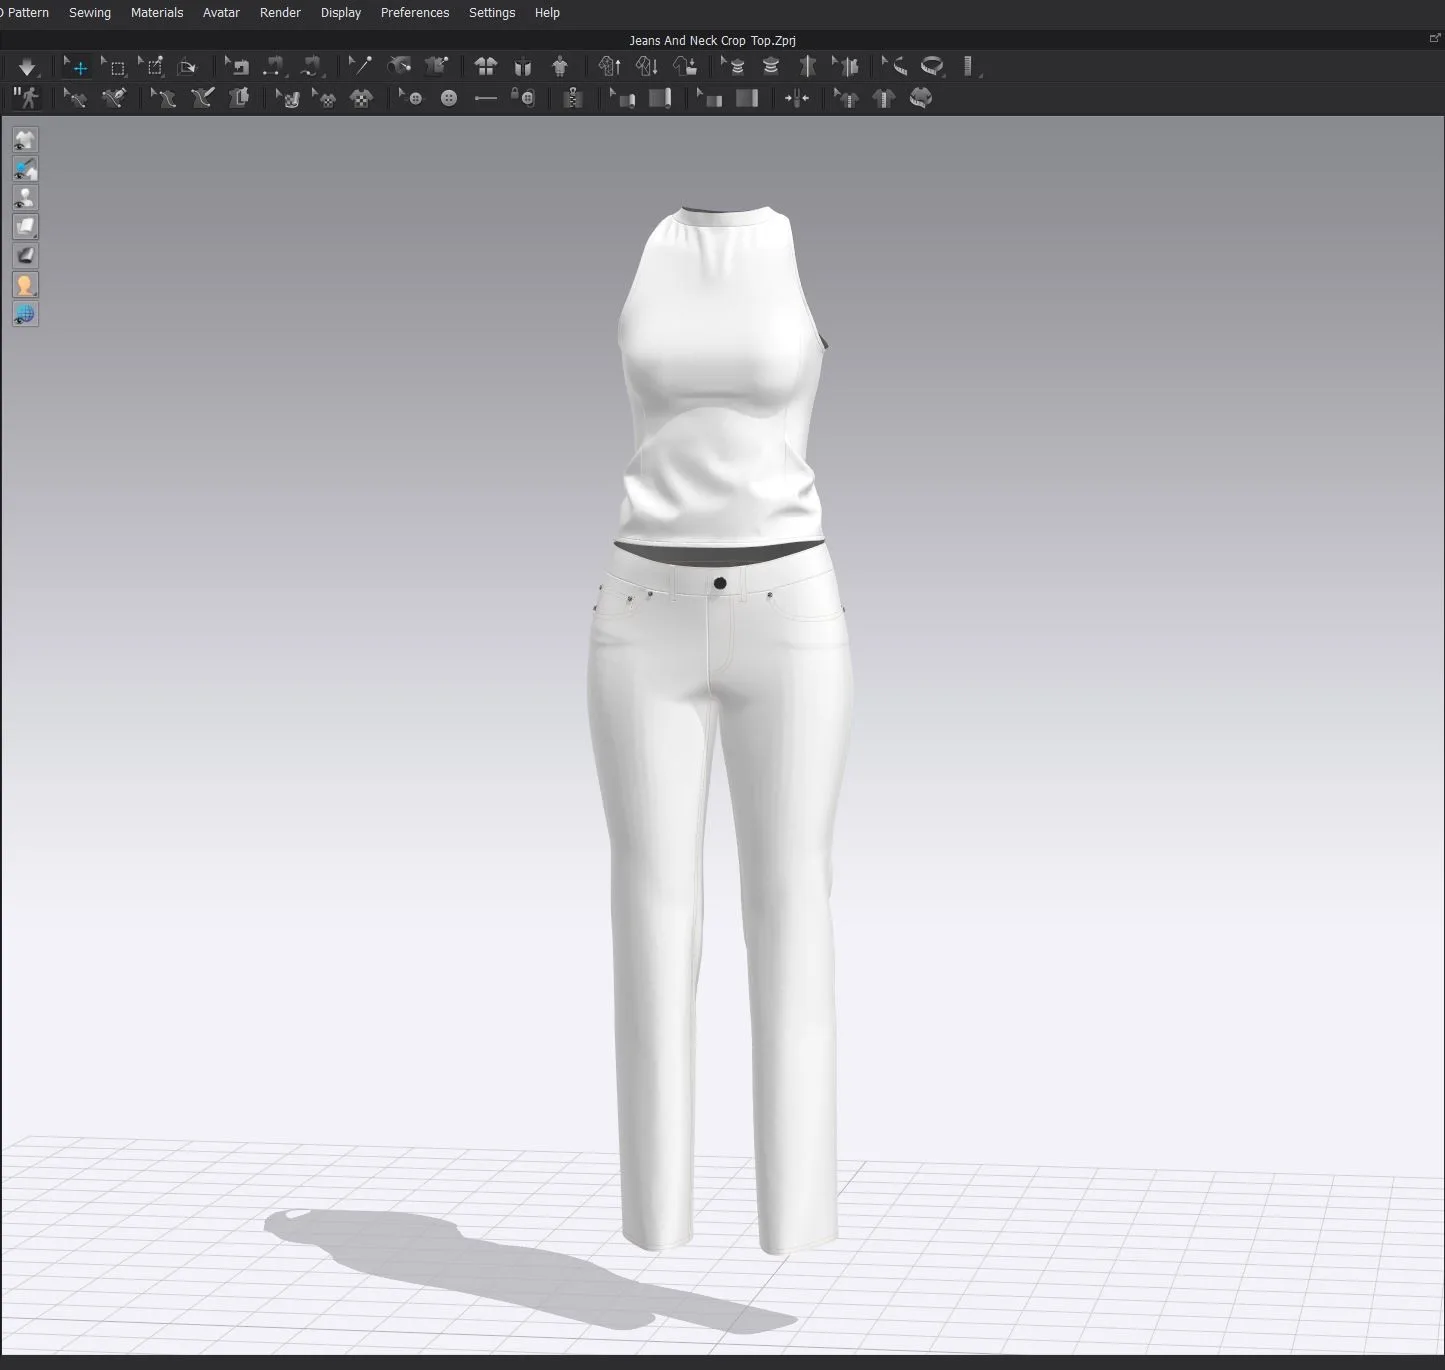Select the Transform Graphic checkered shirt tool
The height and width of the screenshot is (1370, 1445).
click(x=324, y=98)
